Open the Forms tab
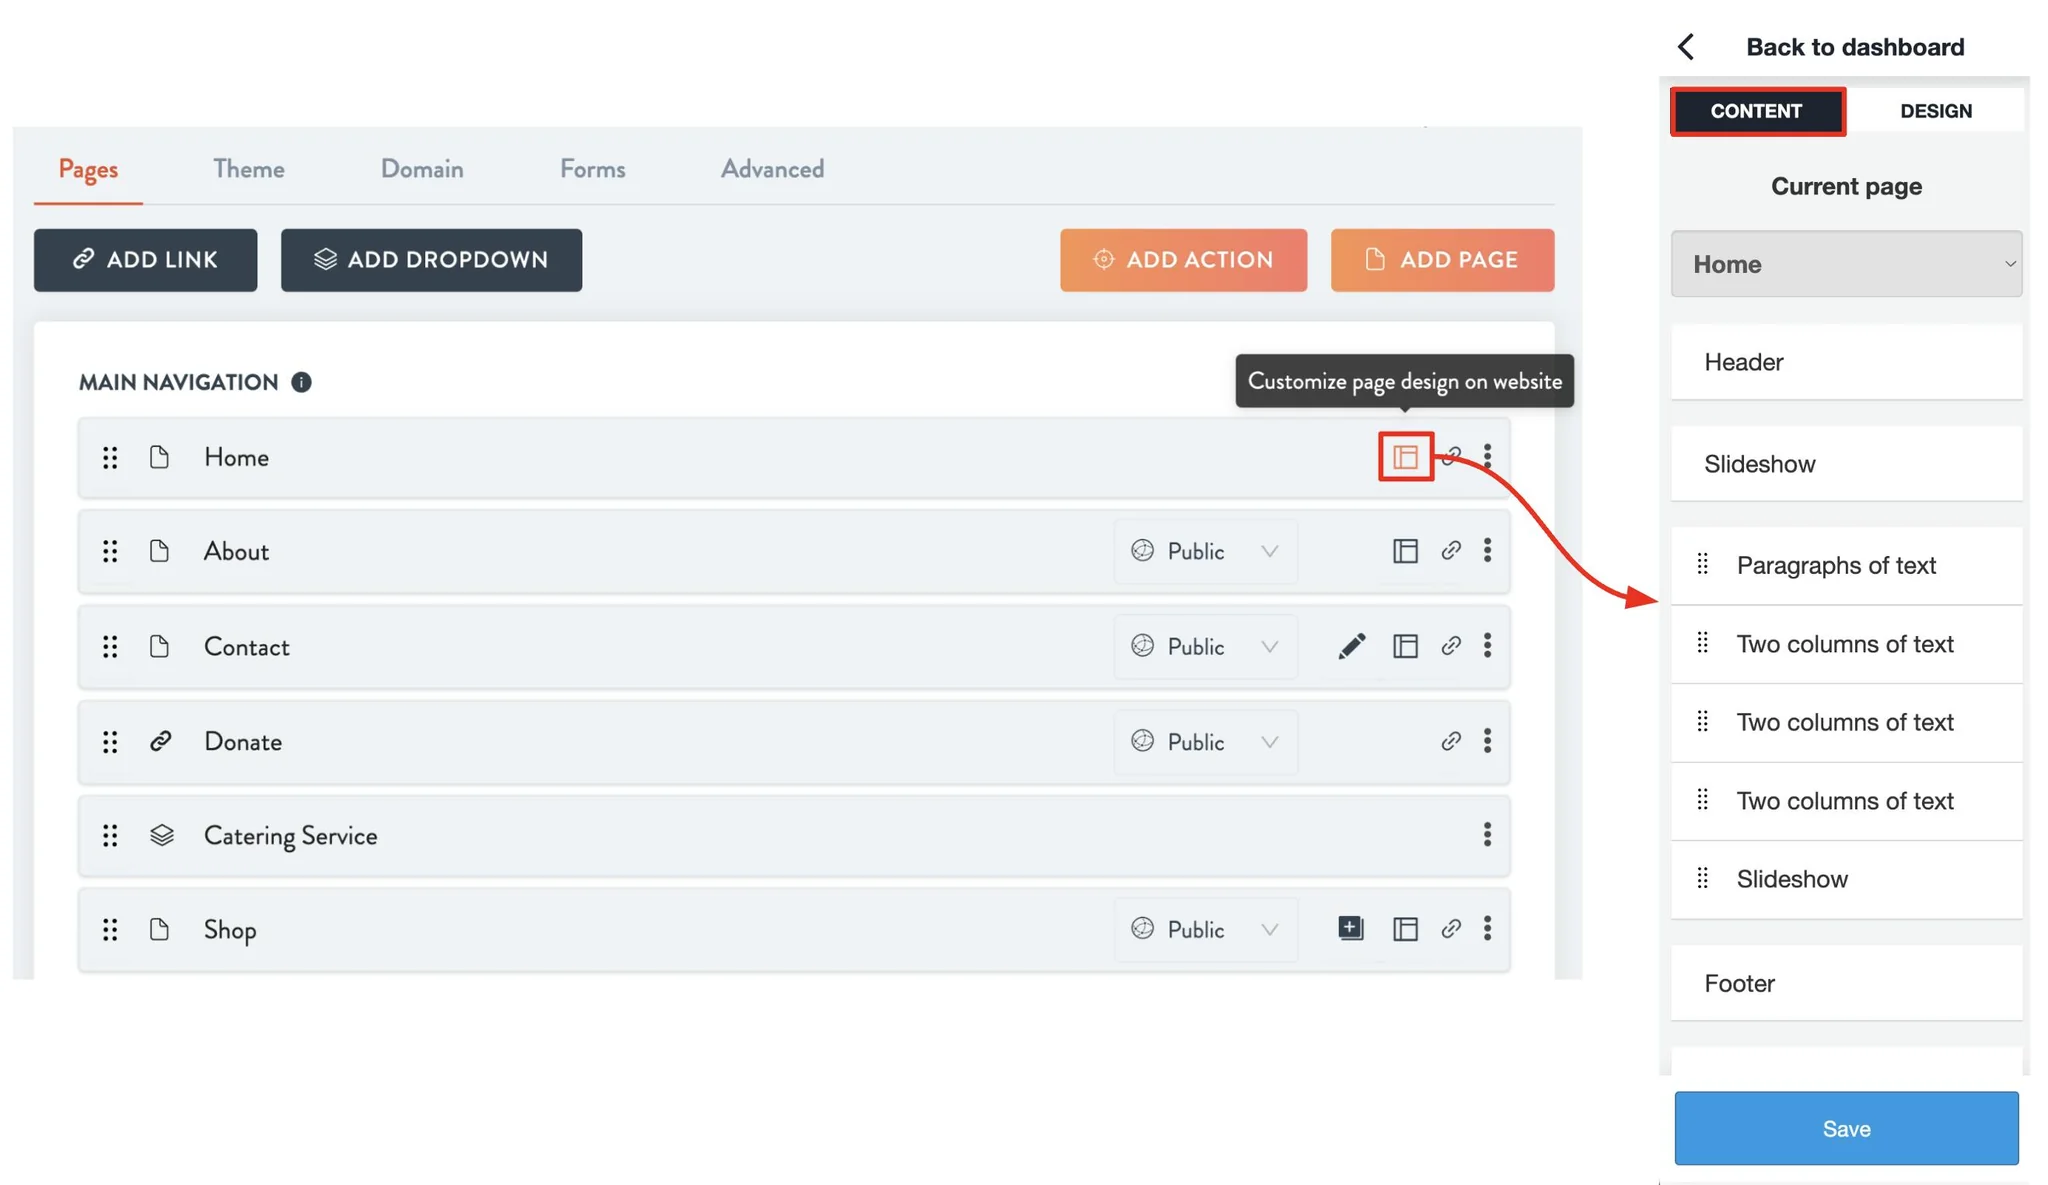Image resolution: width=2048 pixels, height=1185 pixels. [x=592, y=169]
